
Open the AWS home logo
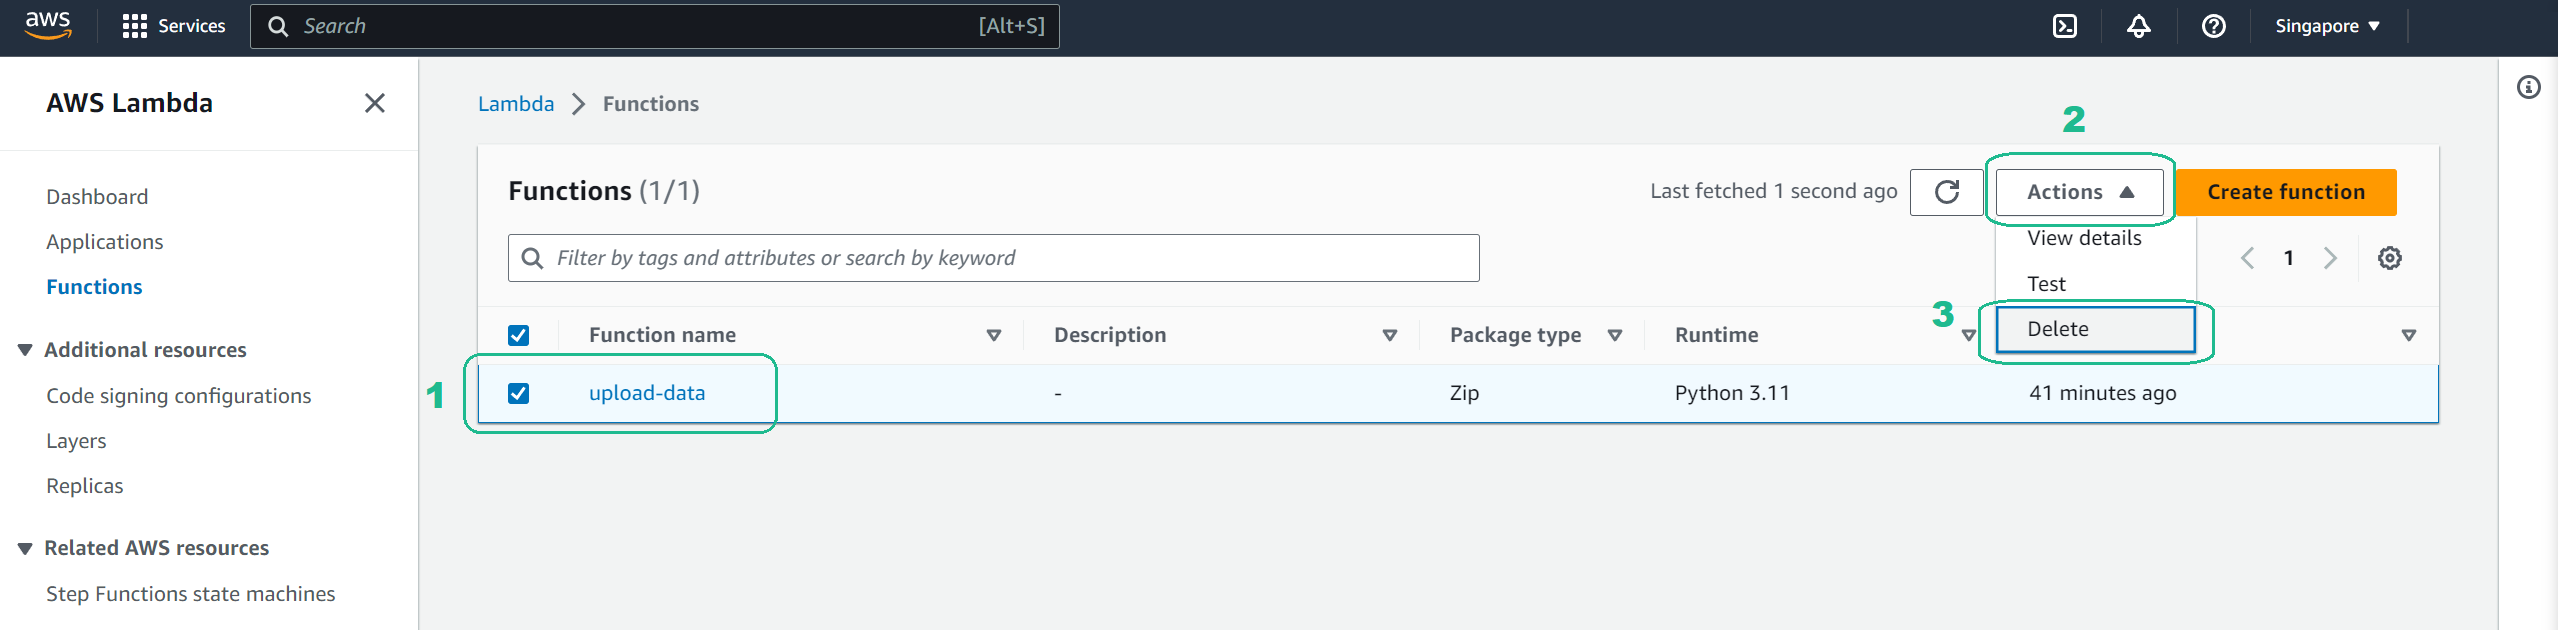[x=48, y=25]
